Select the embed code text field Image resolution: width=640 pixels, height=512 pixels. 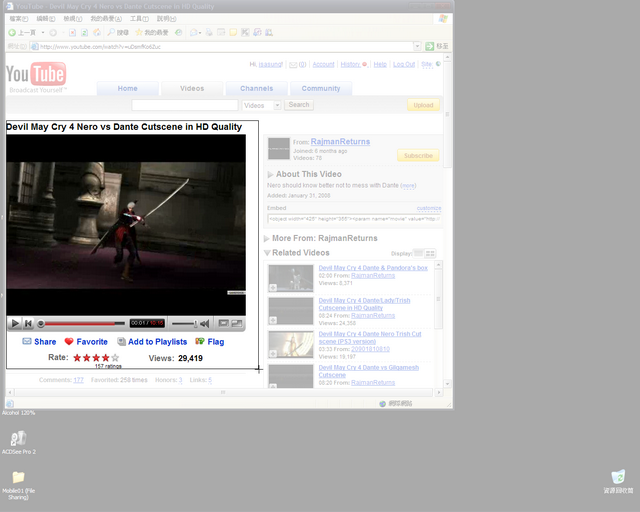click(x=354, y=219)
